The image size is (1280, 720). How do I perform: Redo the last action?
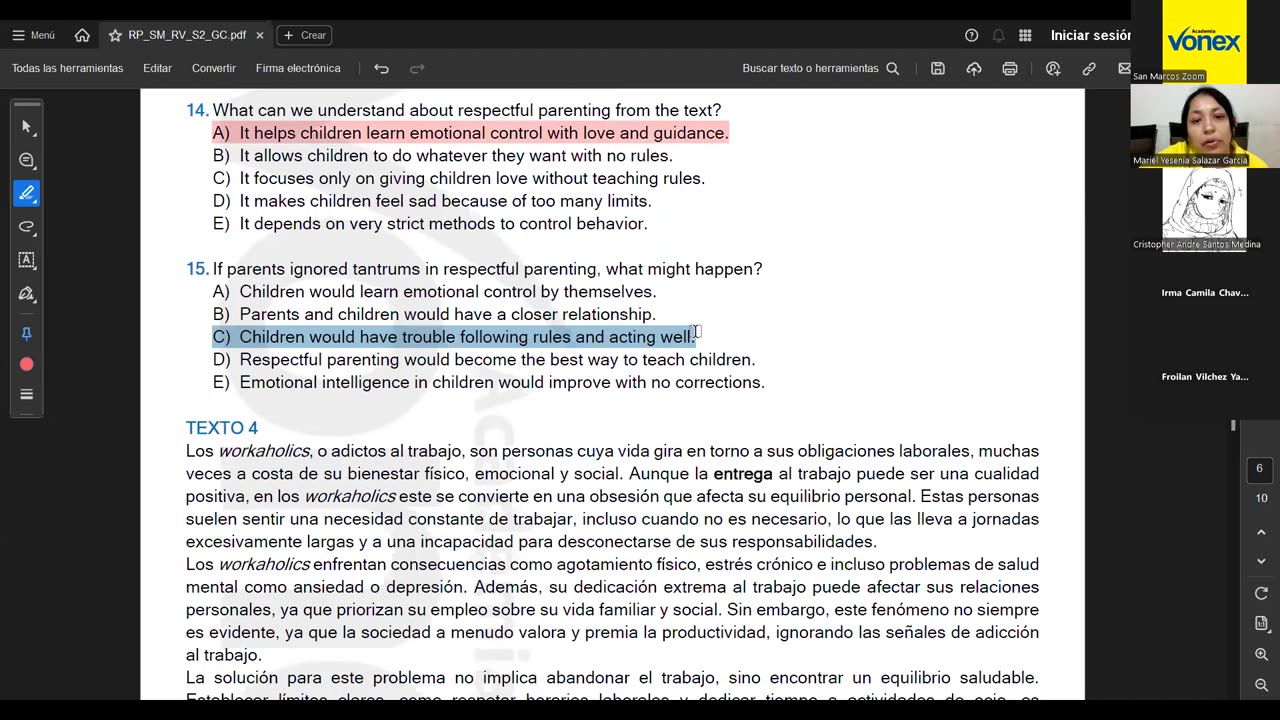coord(417,68)
